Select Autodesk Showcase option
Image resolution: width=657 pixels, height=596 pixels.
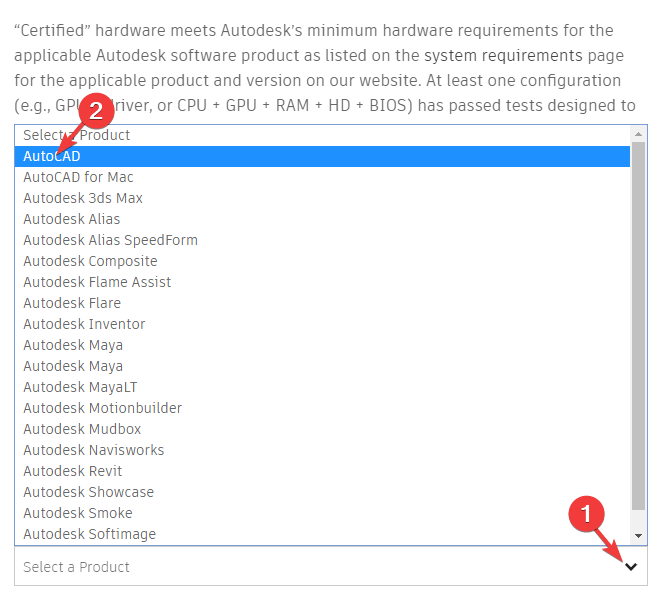[322, 492]
